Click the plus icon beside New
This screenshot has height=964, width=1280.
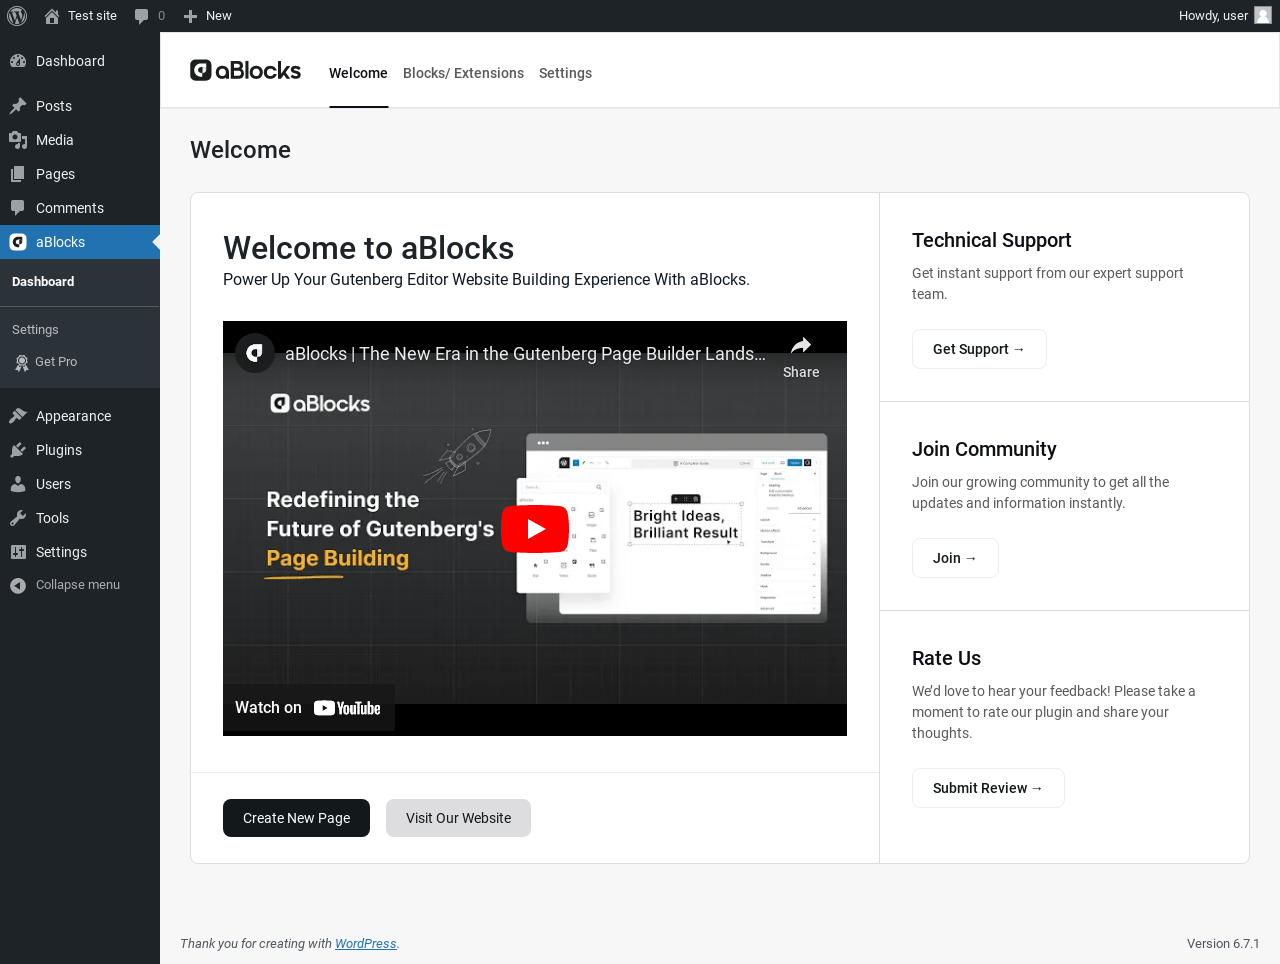tap(190, 16)
